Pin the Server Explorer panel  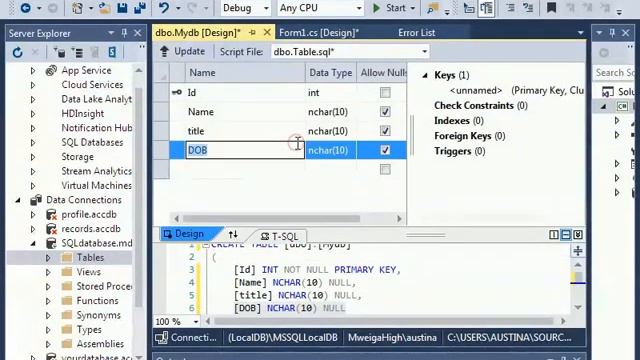point(124,33)
